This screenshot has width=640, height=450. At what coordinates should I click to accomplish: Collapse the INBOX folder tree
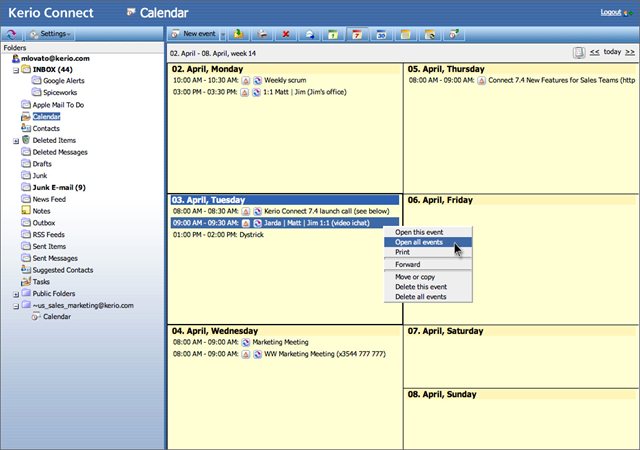tap(16, 70)
